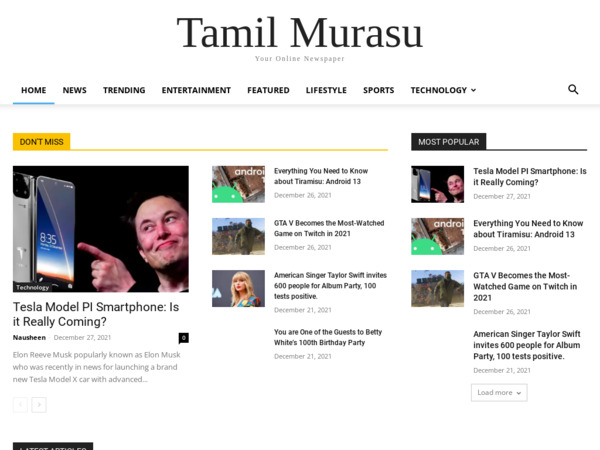Click the Tamil Murasu site logo
Screen dimensions: 600x450
tap(300, 33)
